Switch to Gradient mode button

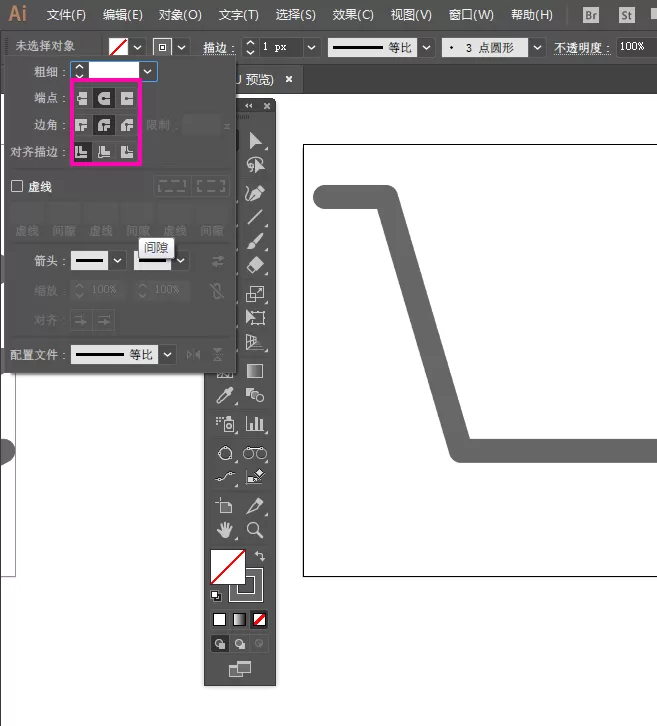[239, 620]
